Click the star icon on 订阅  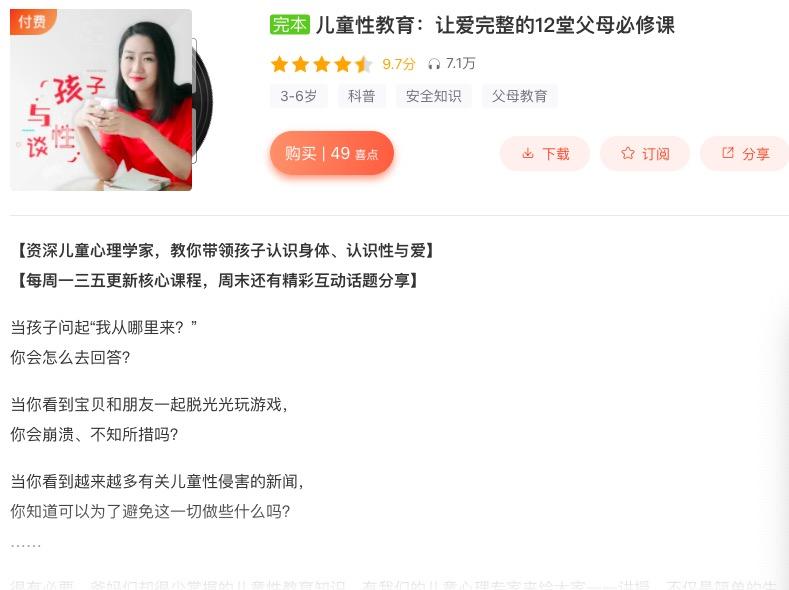[x=627, y=153]
